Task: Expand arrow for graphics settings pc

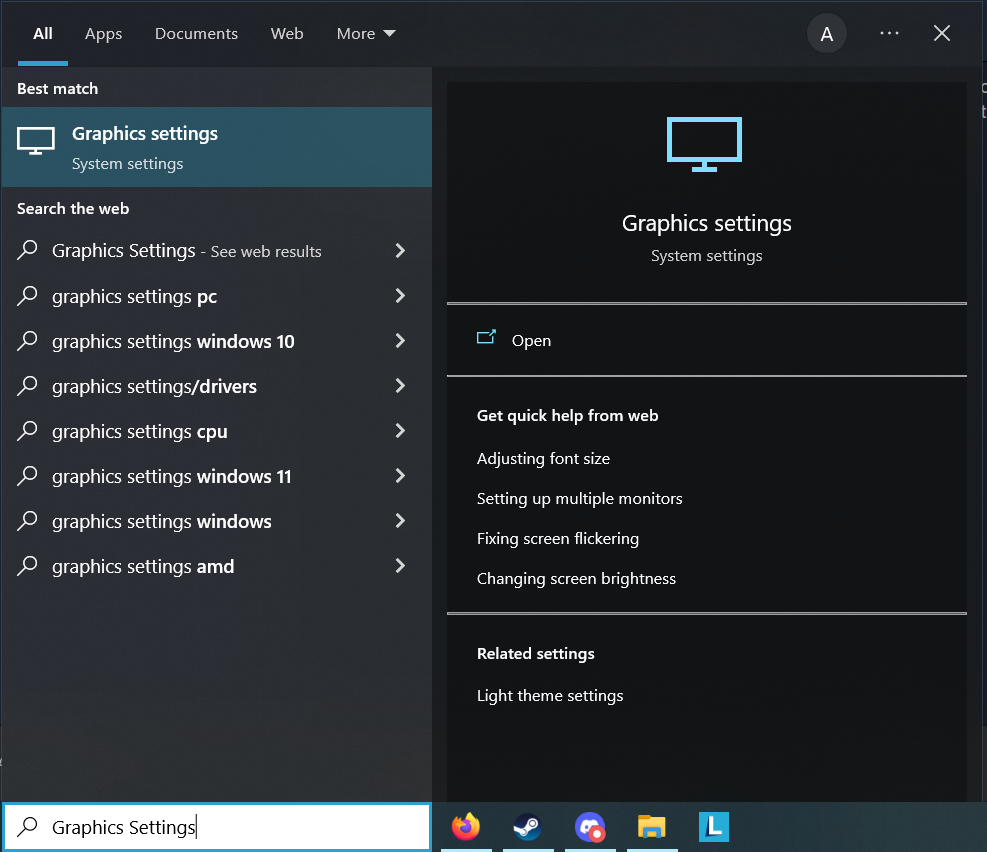Action: [x=400, y=296]
